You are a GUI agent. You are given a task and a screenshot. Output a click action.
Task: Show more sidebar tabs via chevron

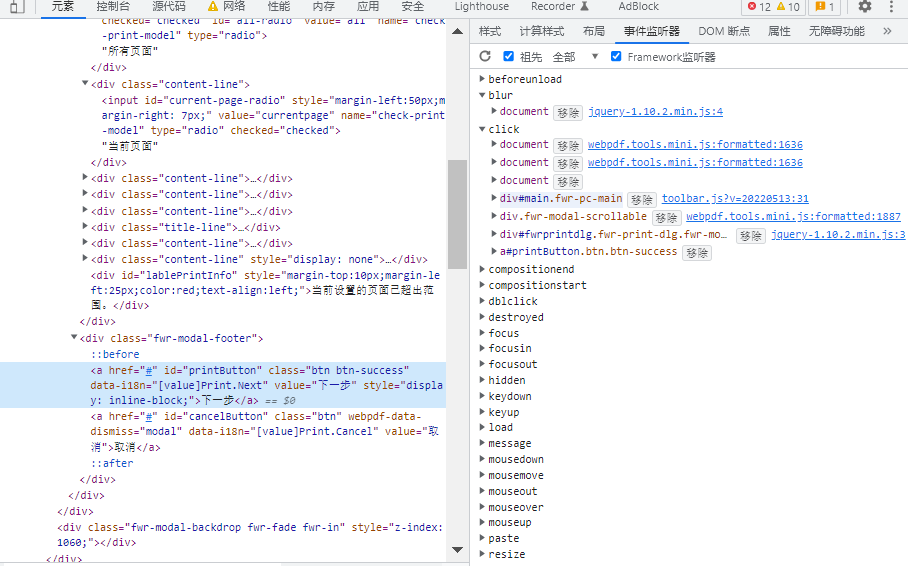[887, 31]
